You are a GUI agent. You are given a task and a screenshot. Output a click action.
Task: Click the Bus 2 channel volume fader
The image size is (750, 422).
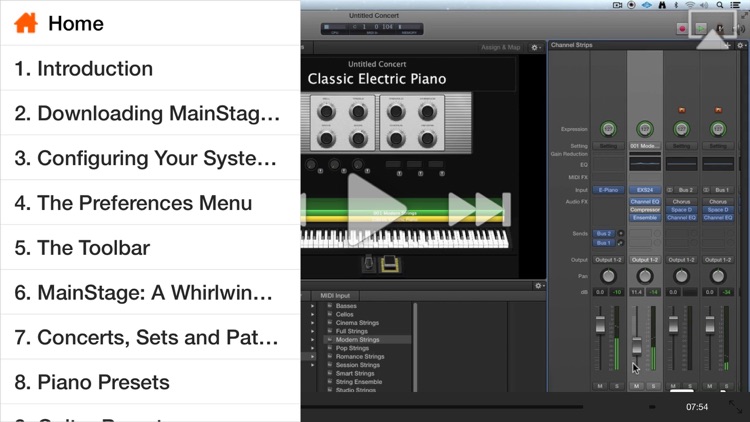(x=673, y=324)
